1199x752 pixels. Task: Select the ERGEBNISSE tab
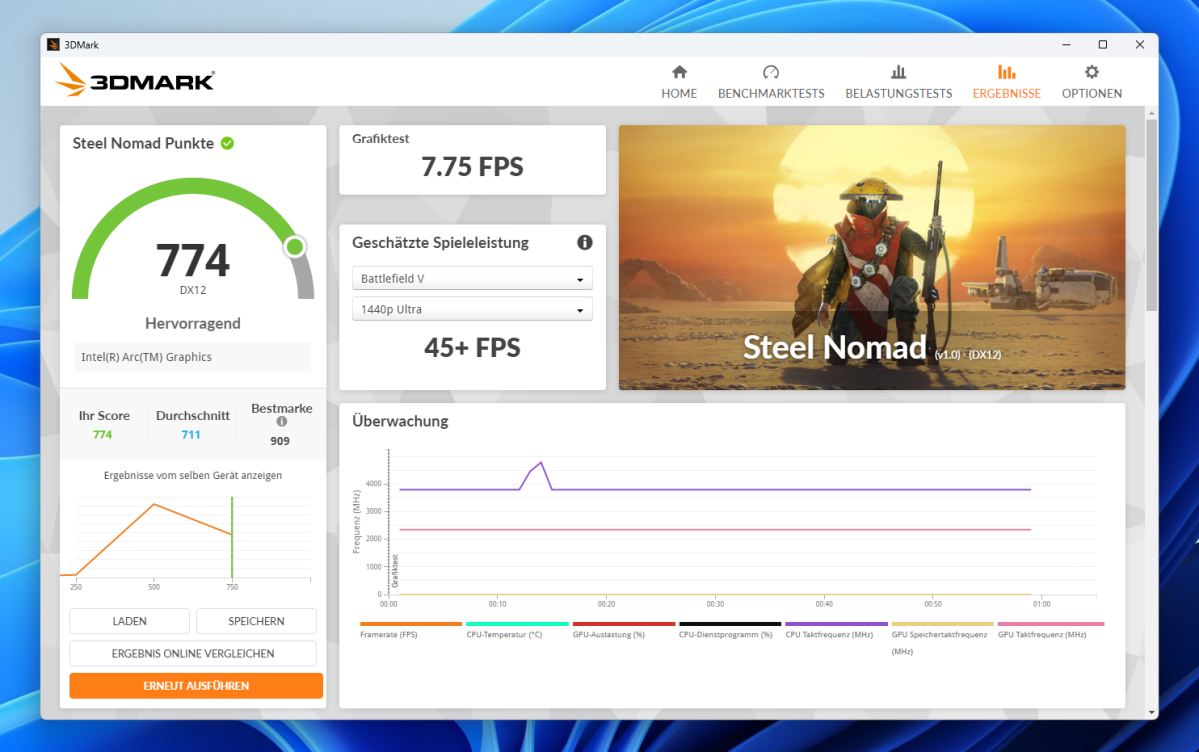pyautogui.click(x=1006, y=83)
